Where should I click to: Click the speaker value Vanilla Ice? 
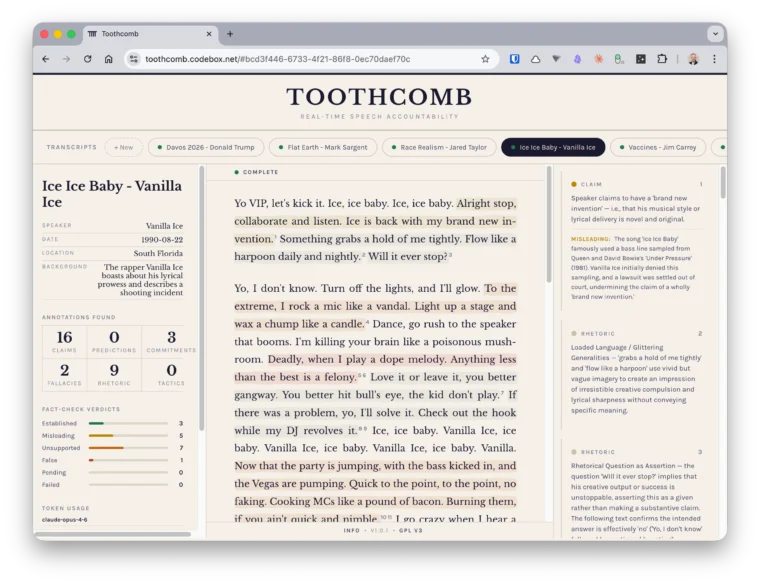coord(164,226)
